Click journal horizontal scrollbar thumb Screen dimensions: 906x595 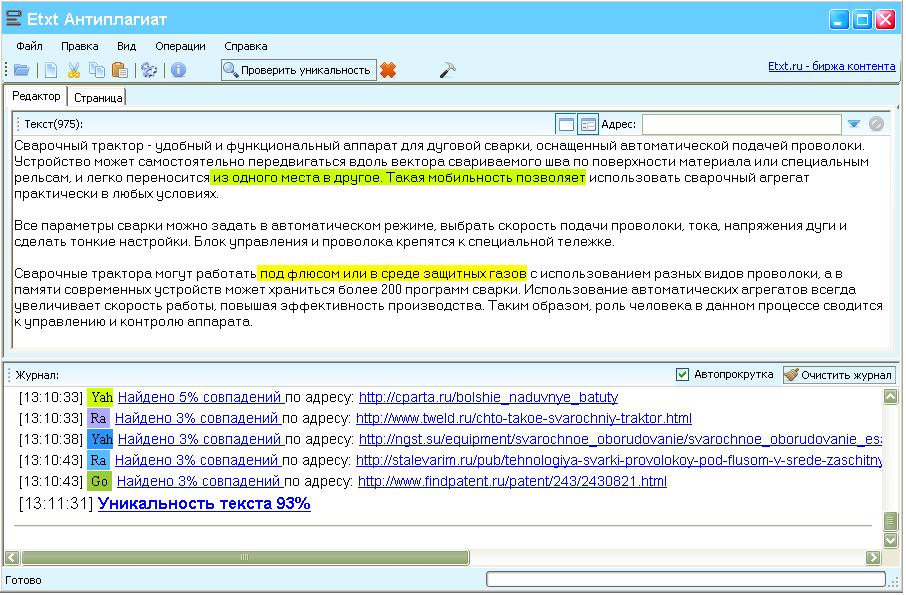click(x=245, y=558)
